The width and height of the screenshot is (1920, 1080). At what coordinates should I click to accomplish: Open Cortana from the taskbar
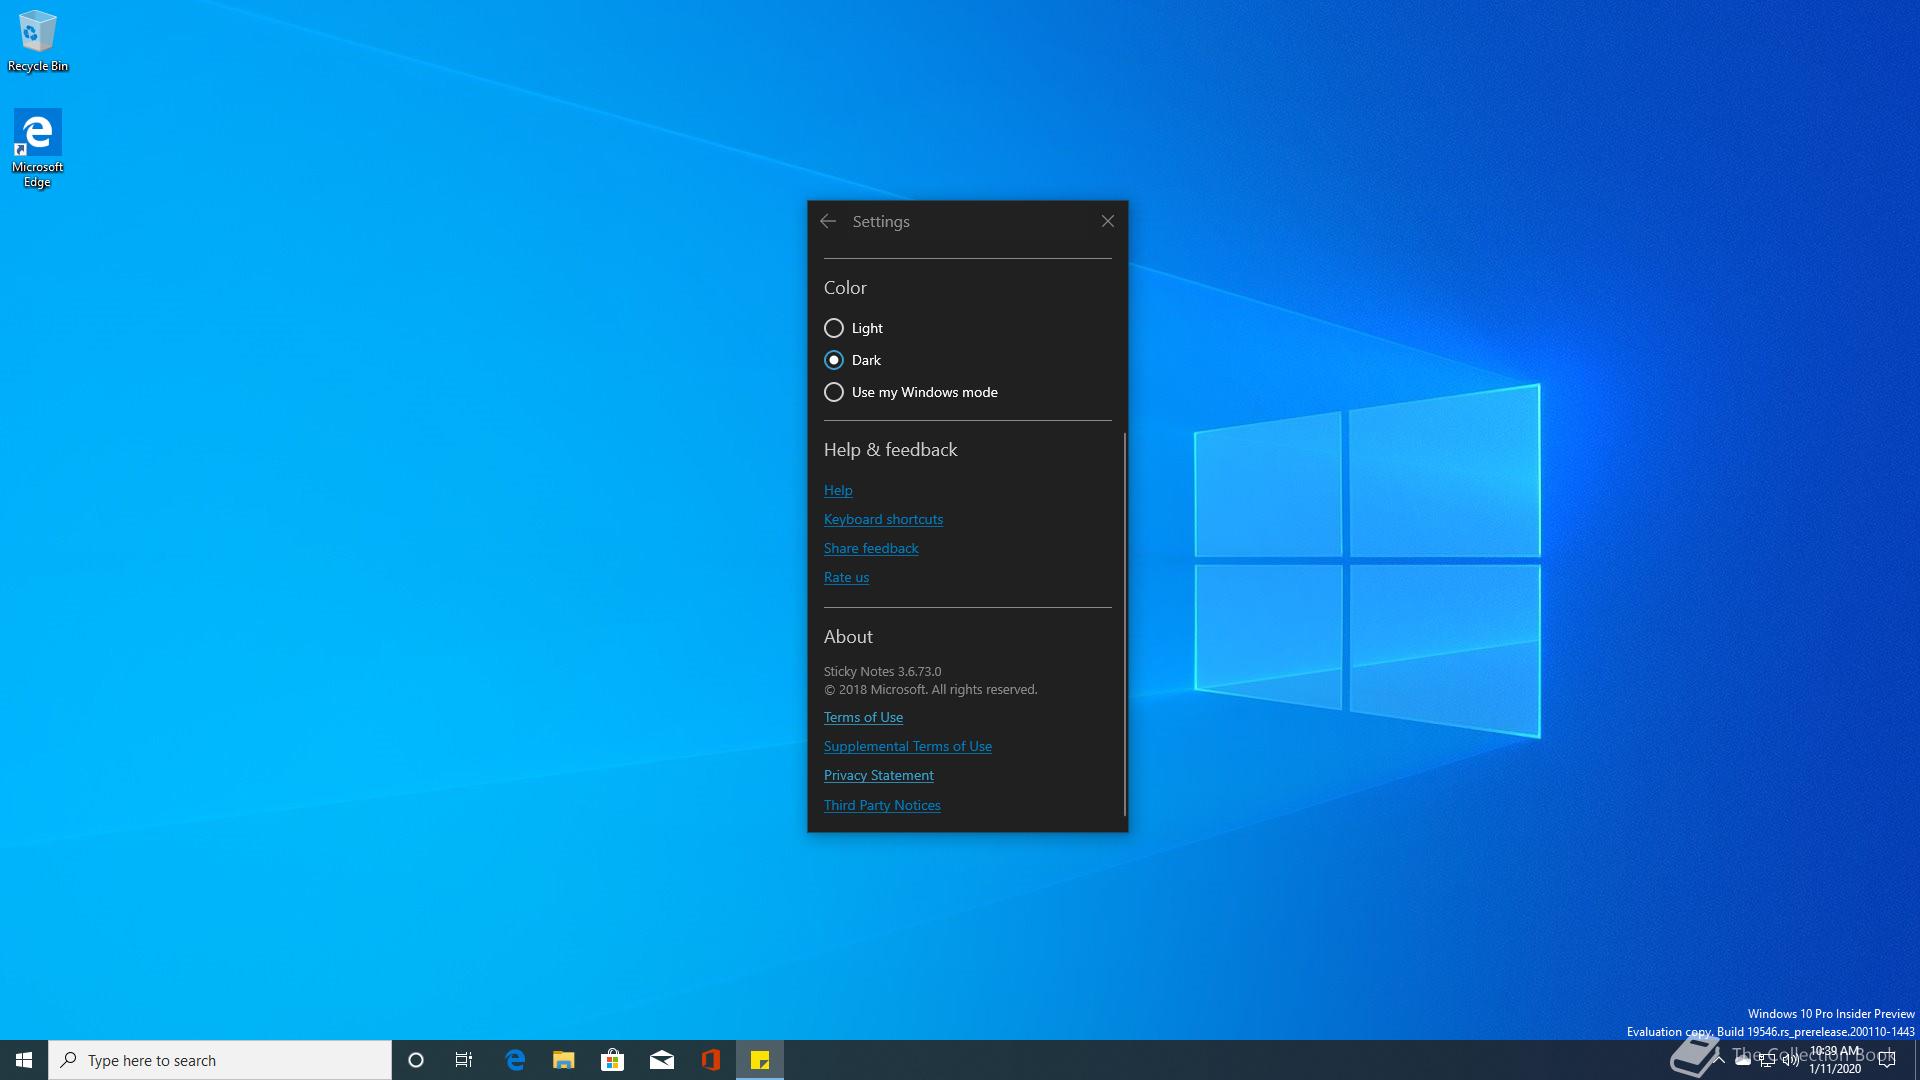point(416,1060)
